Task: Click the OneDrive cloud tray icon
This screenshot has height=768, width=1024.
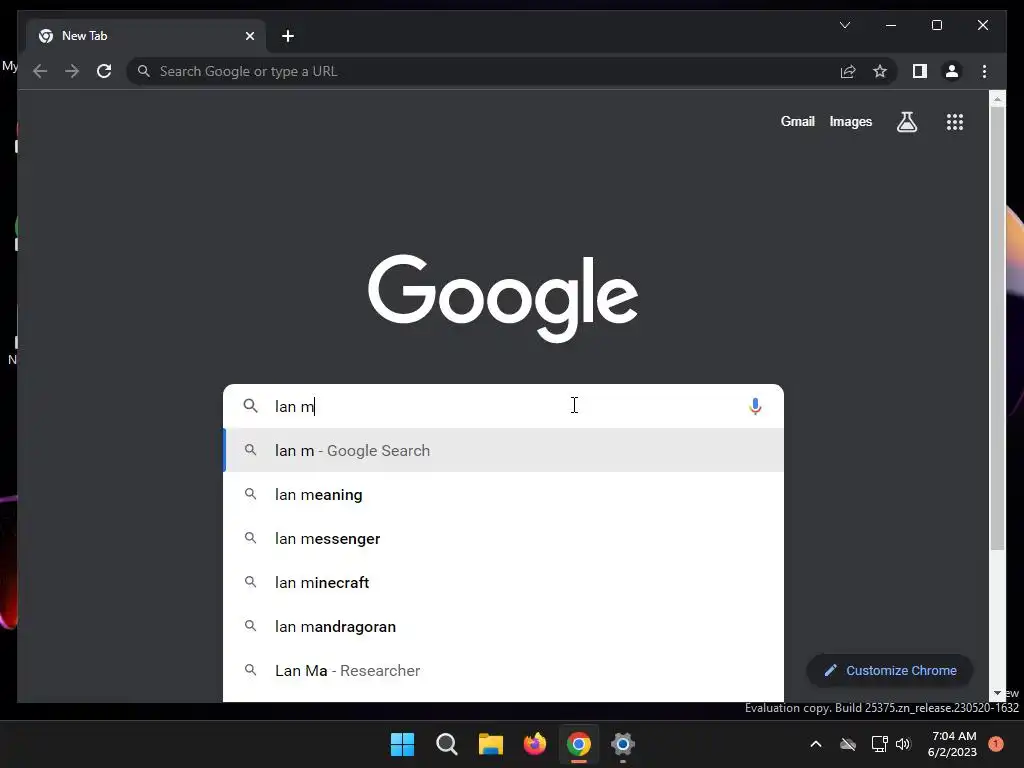Action: [x=848, y=744]
